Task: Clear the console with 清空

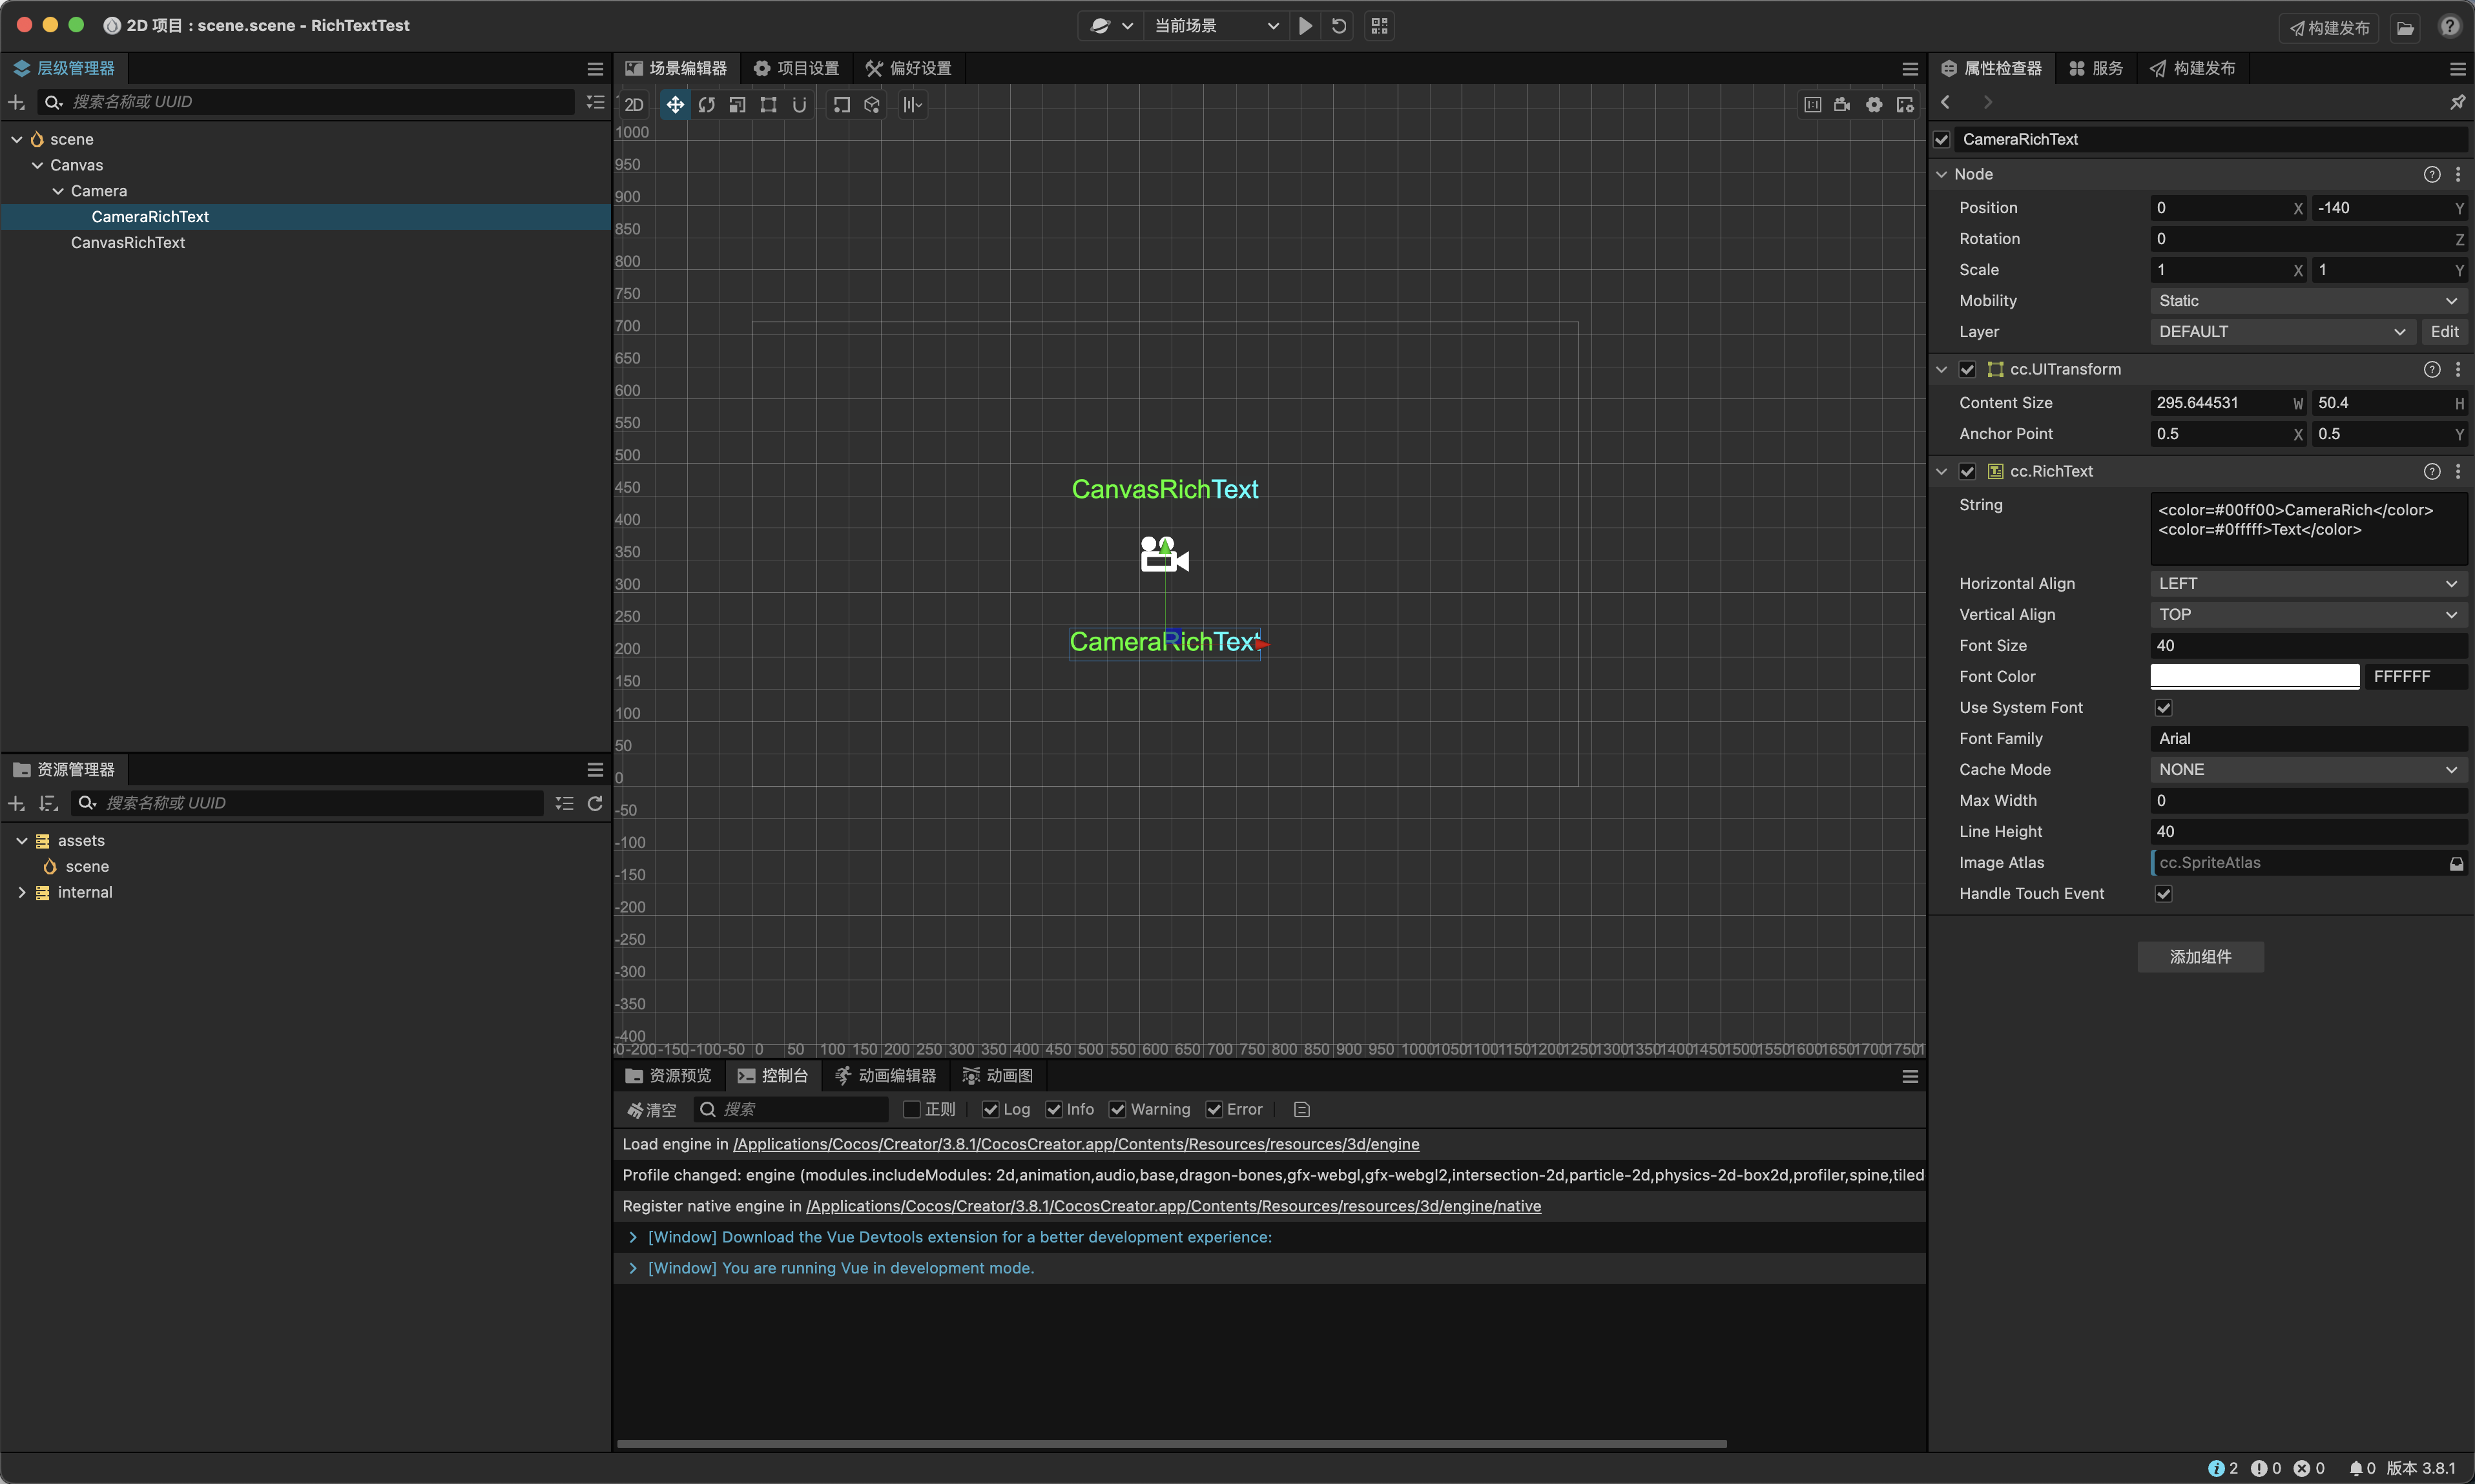Action: 651,1110
